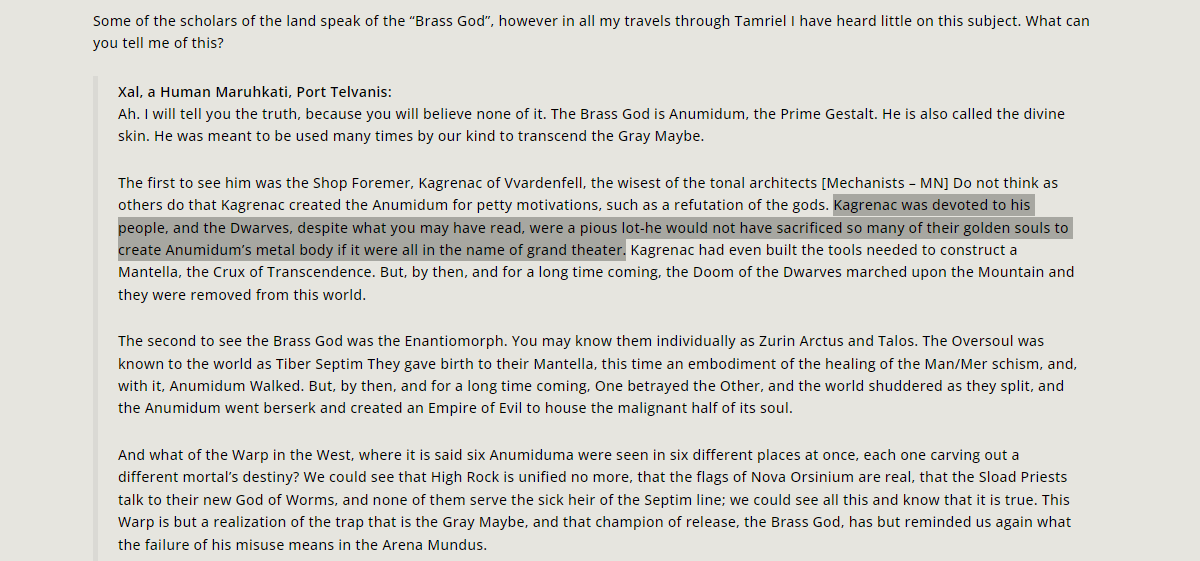
Task: Click the speaker heading 'Xal, a Human Maruhkati, Port Telvanis:'
Action: (x=255, y=91)
